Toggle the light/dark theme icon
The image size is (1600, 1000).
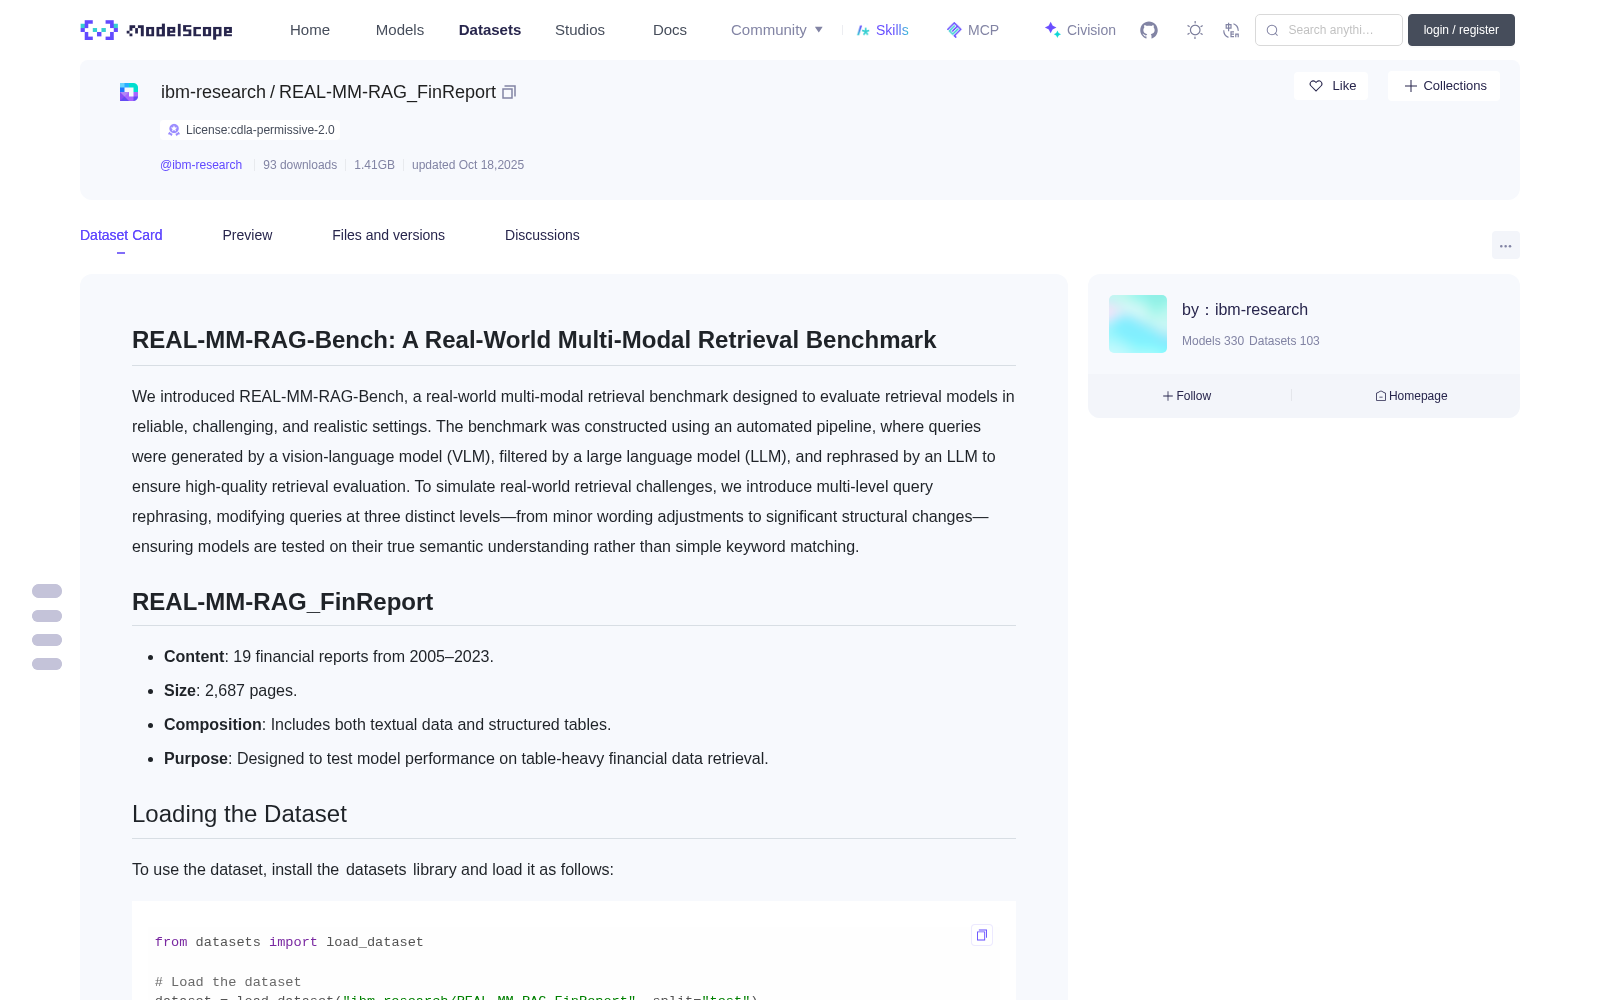click(x=1195, y=30)
